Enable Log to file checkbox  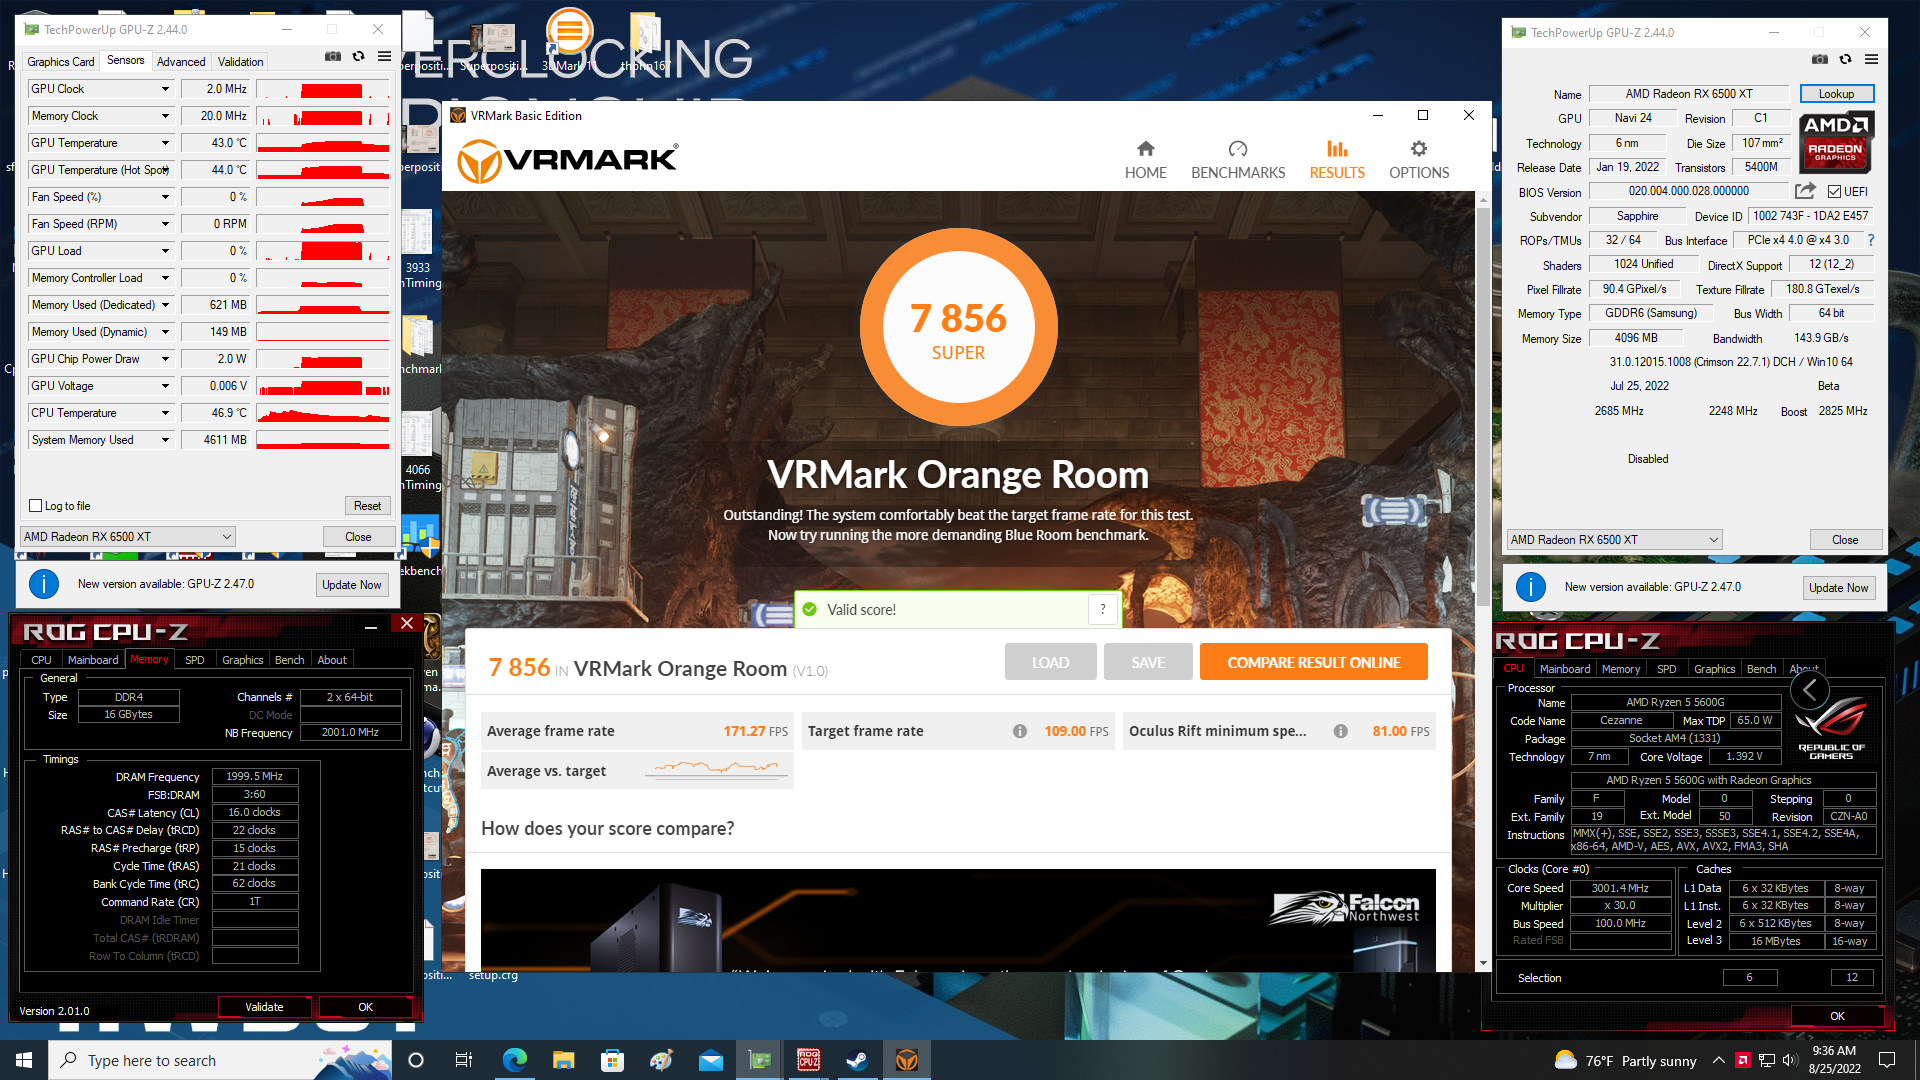pos(36,506)
